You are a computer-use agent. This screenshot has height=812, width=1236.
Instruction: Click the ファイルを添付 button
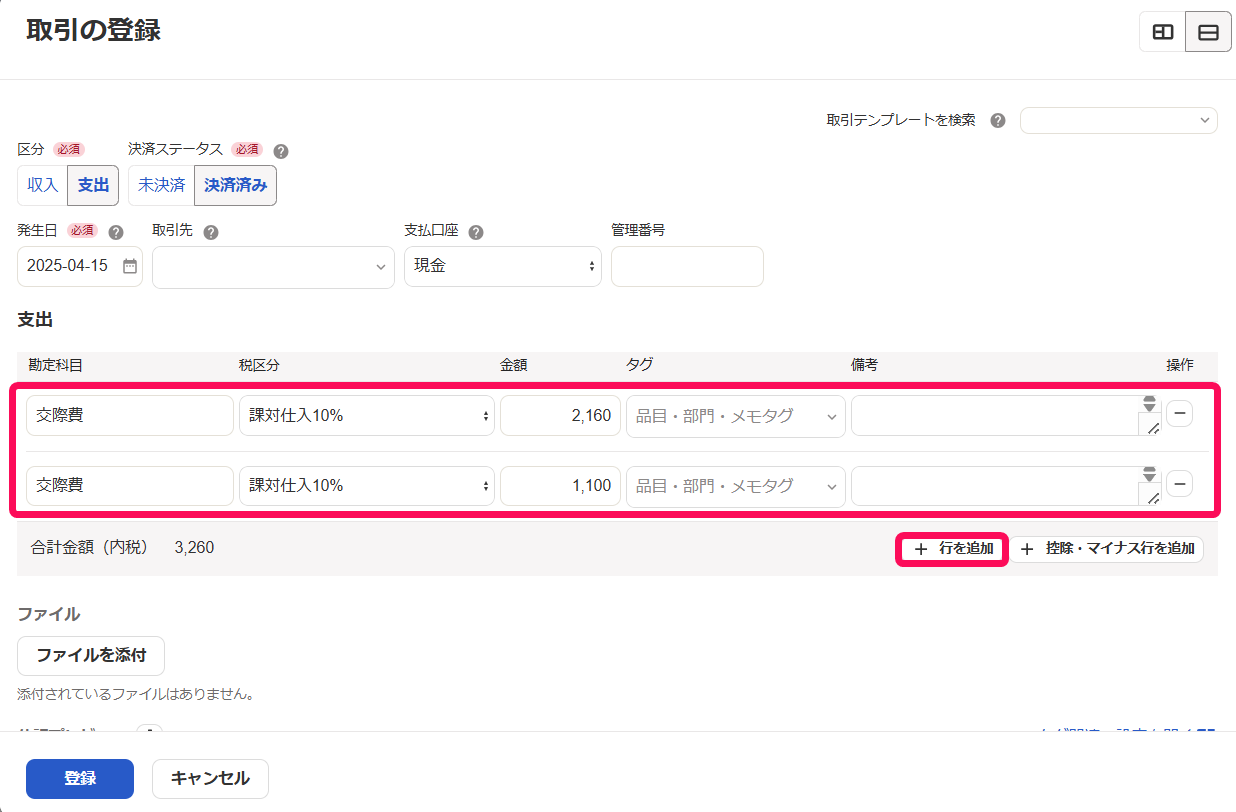(x=91, y=656)
